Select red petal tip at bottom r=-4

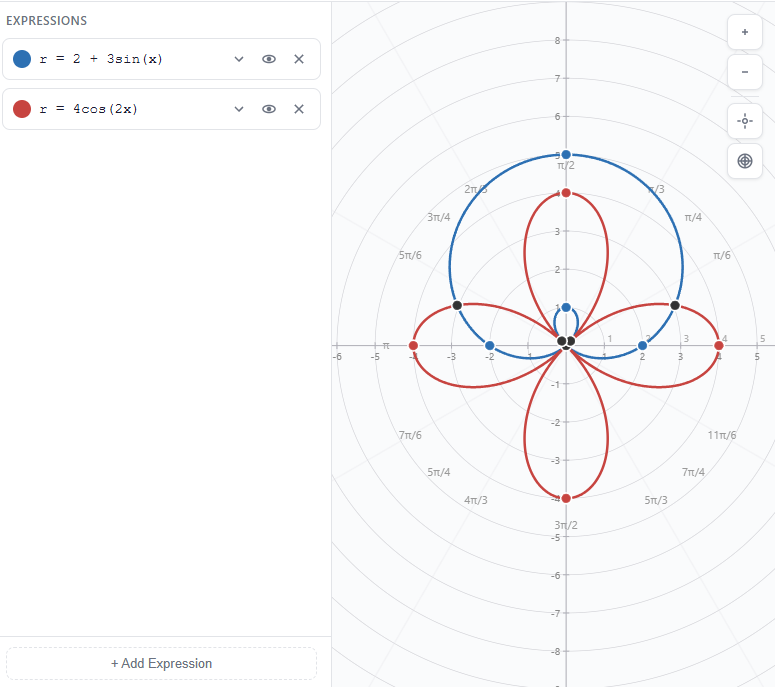tap(566, 498)
